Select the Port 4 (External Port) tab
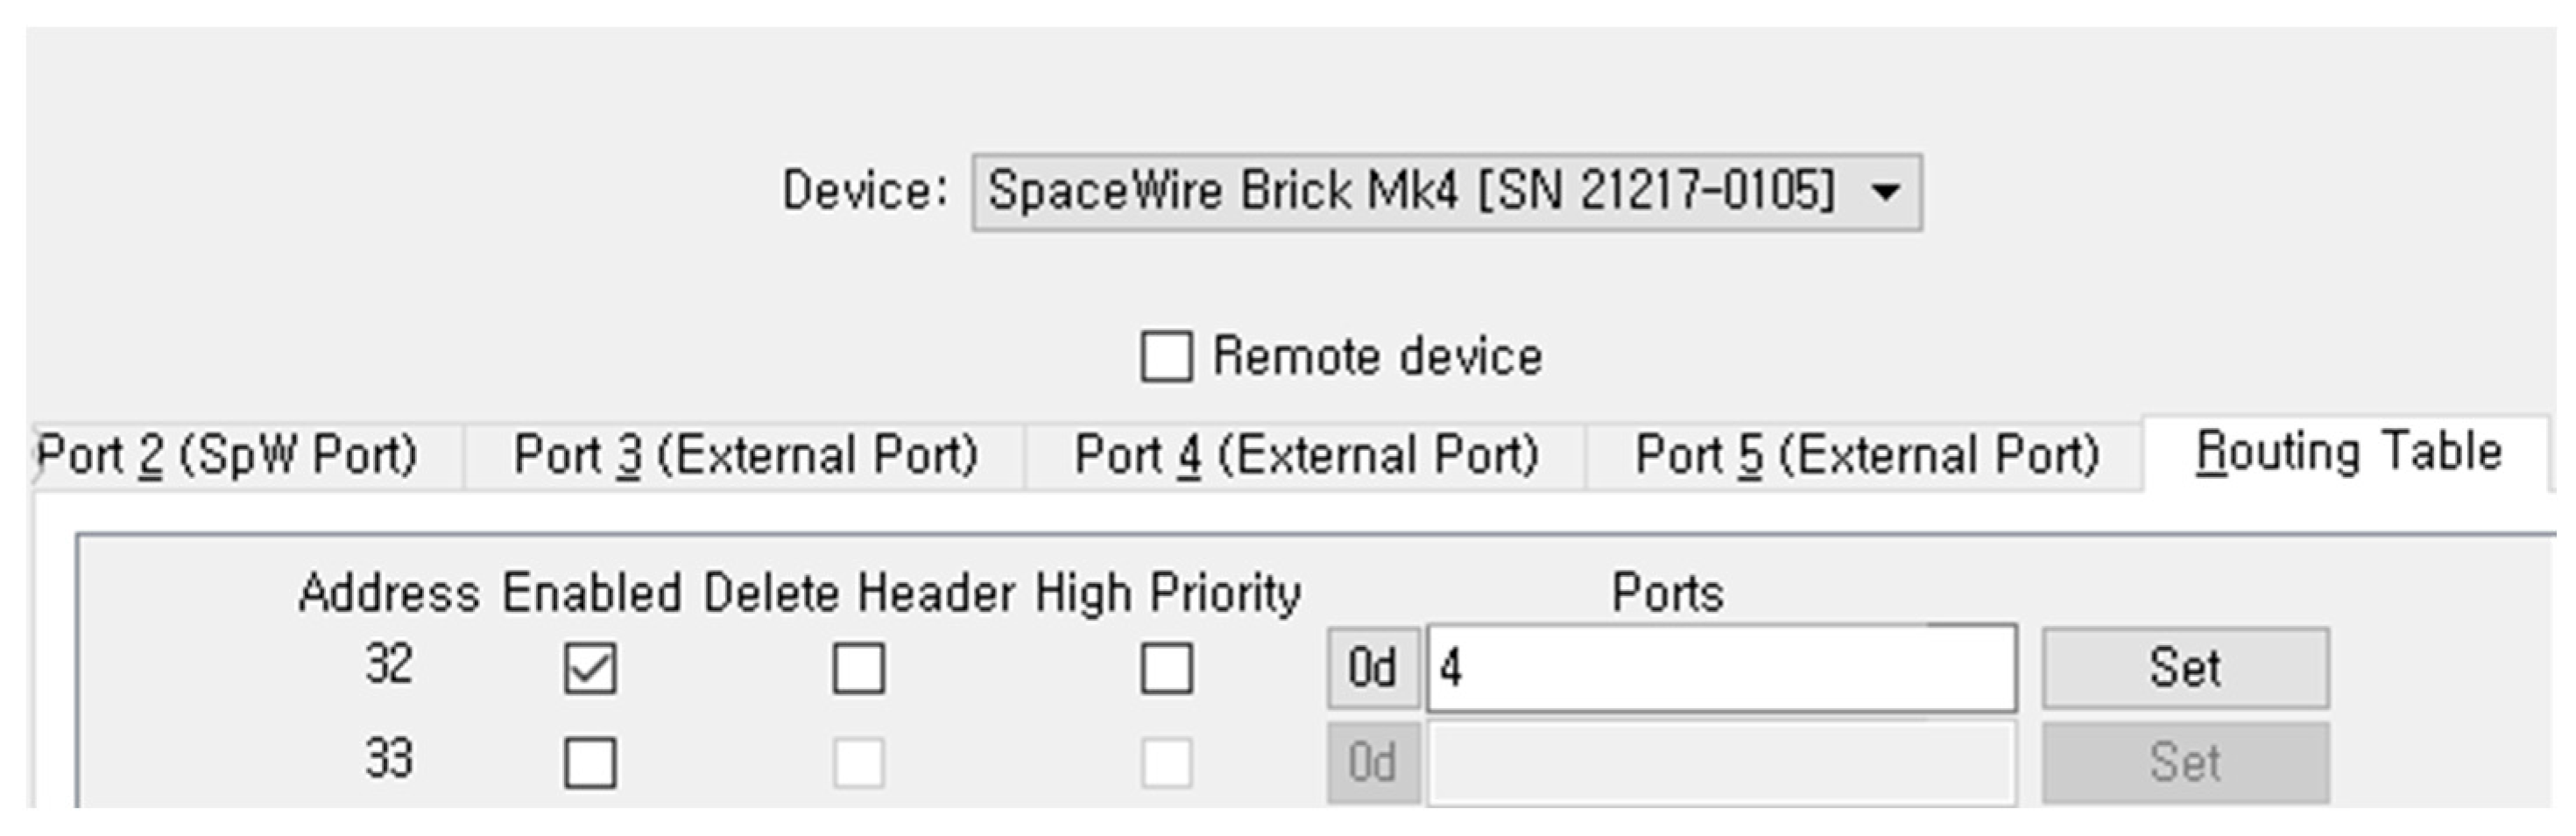2576x836 pixels. pyautogui.click(x=1306, y=455)
